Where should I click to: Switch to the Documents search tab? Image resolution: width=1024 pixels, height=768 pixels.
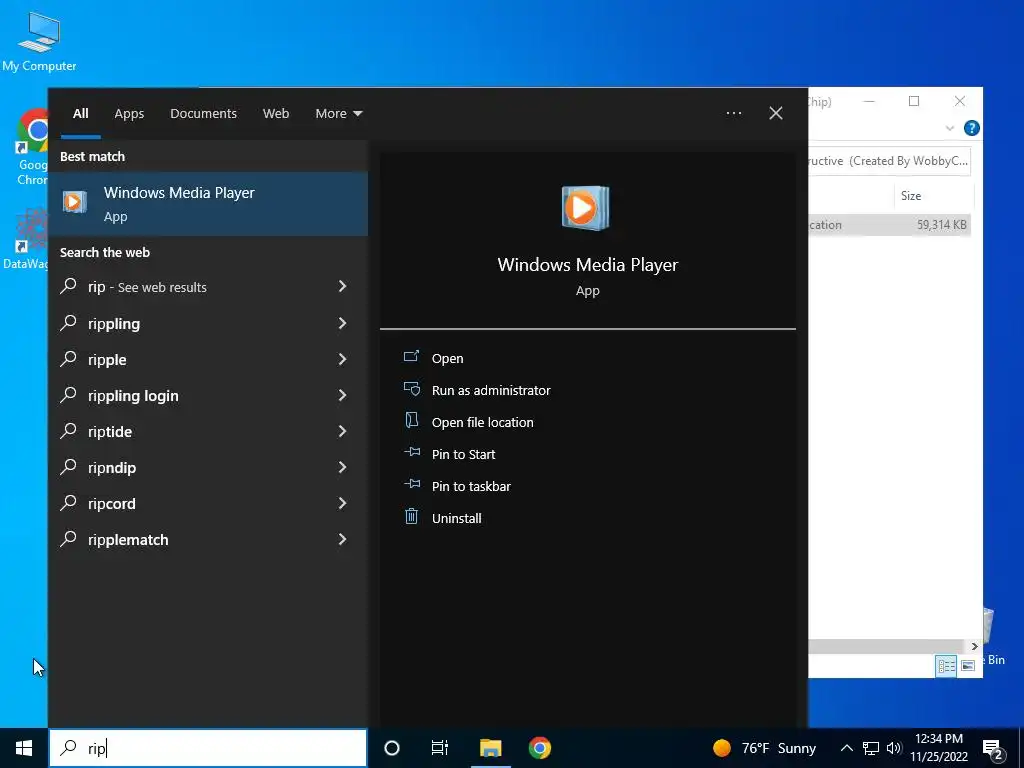(203, 114)
